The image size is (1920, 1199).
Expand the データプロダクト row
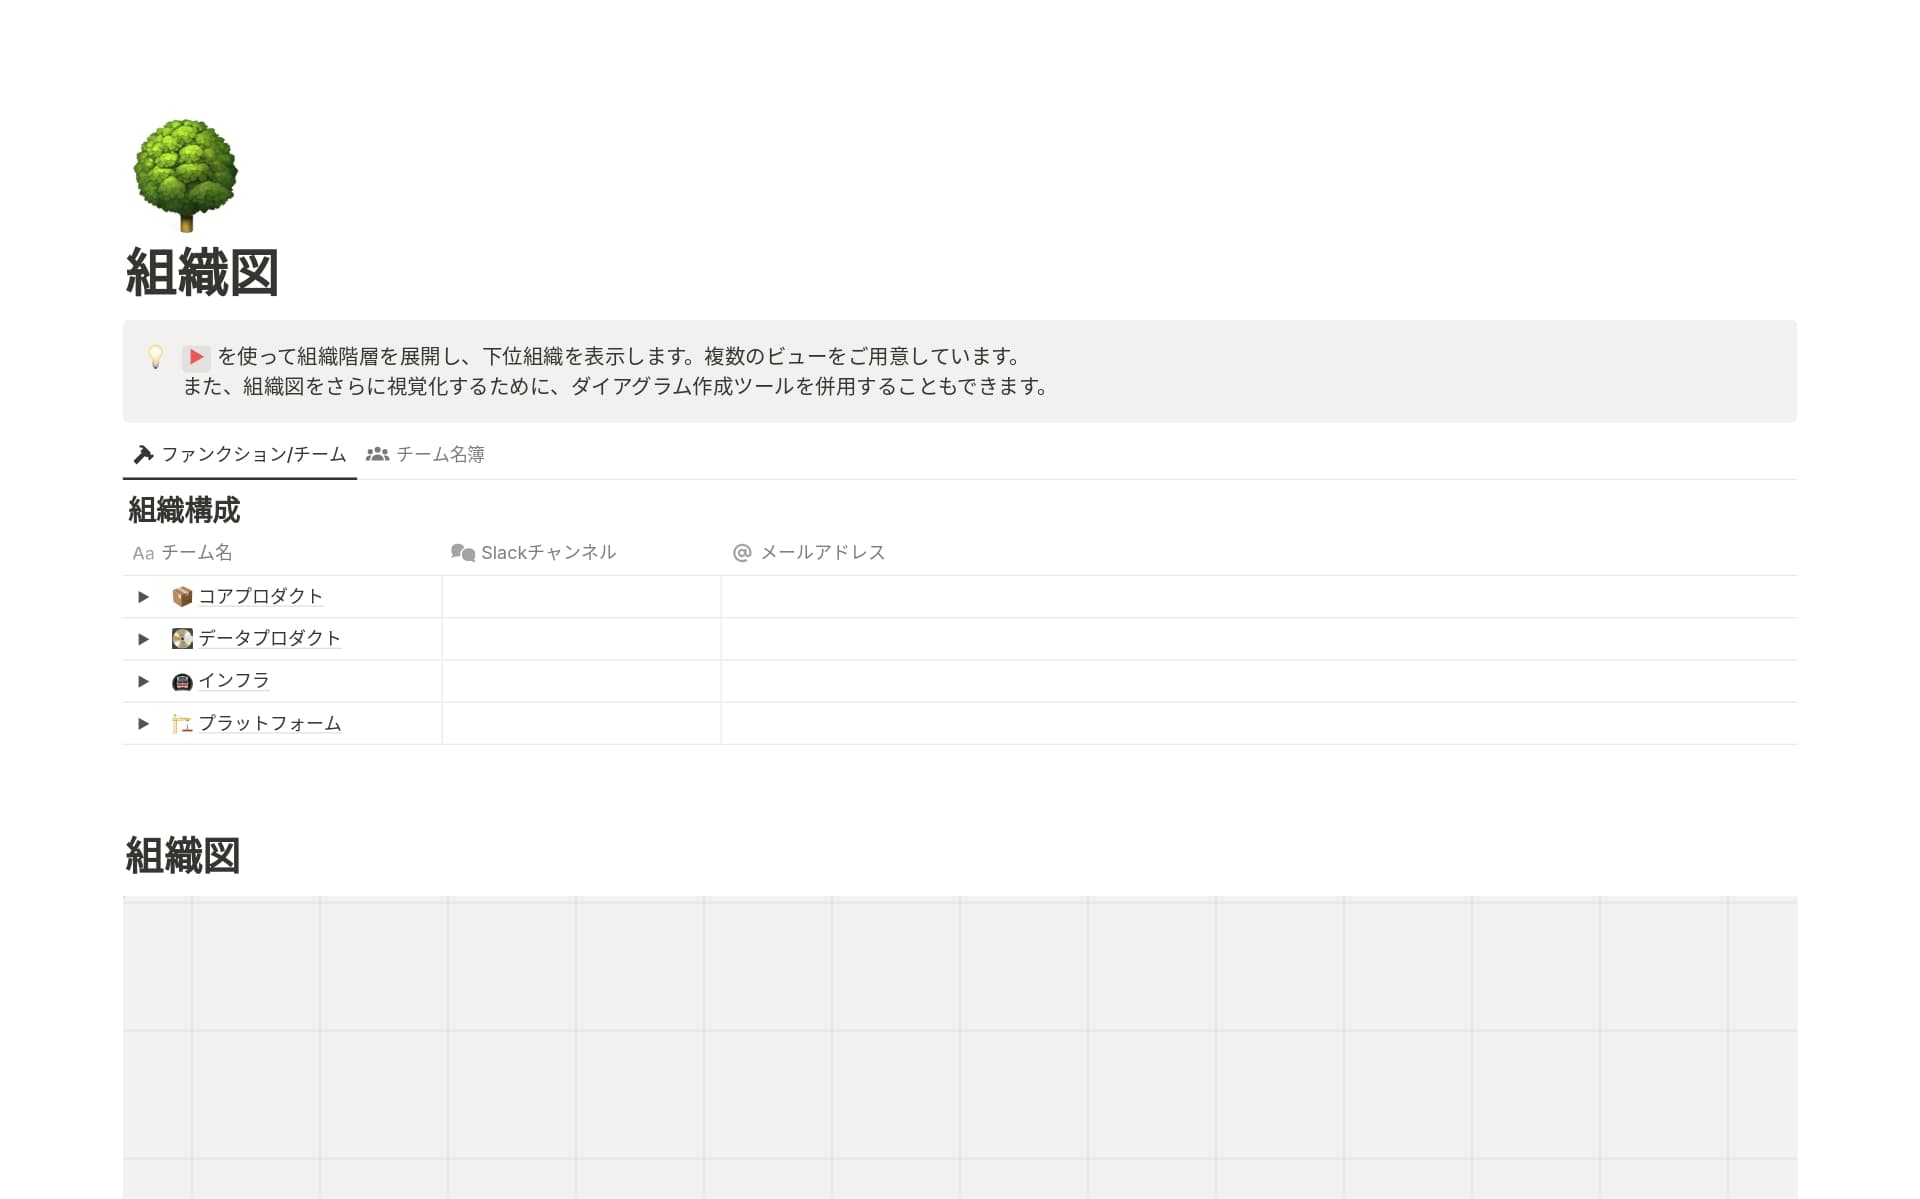(x=144, y=638)
